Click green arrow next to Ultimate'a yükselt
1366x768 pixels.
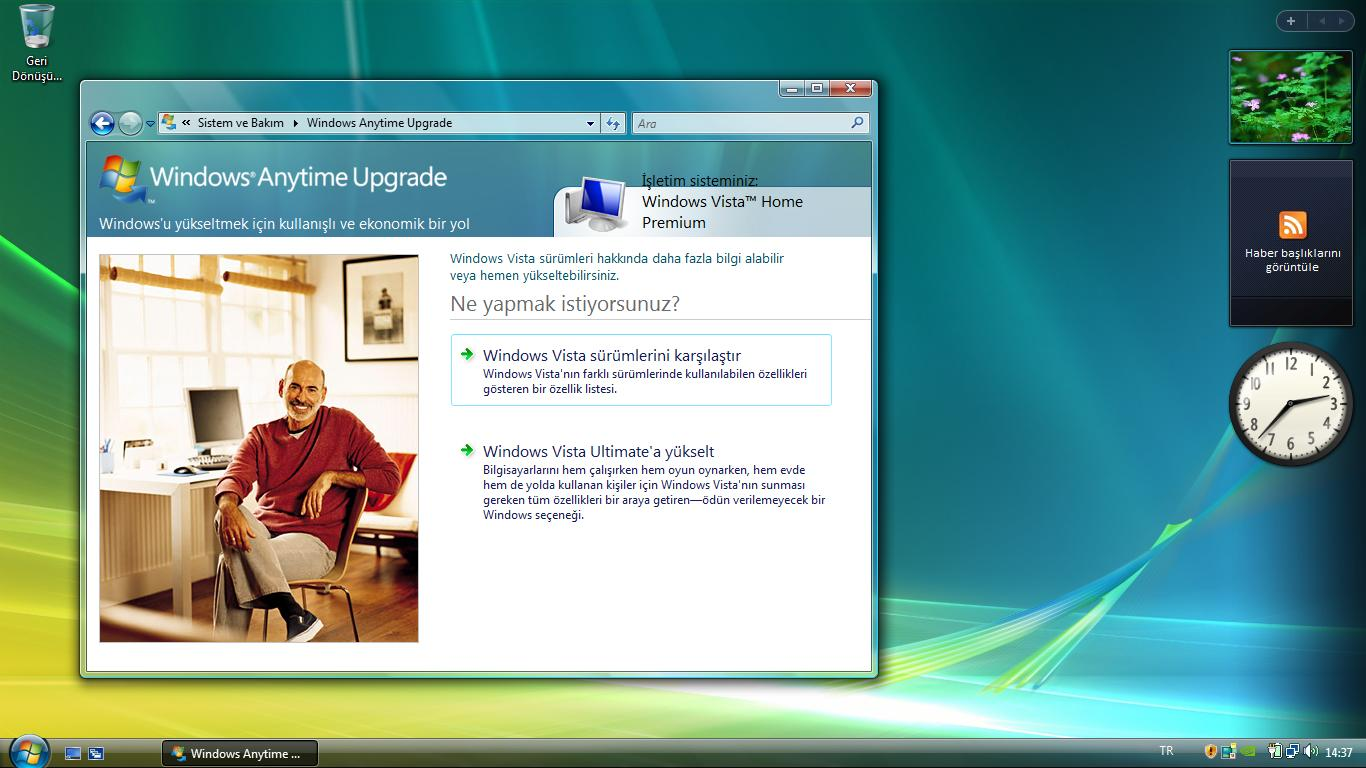[467, 450]
